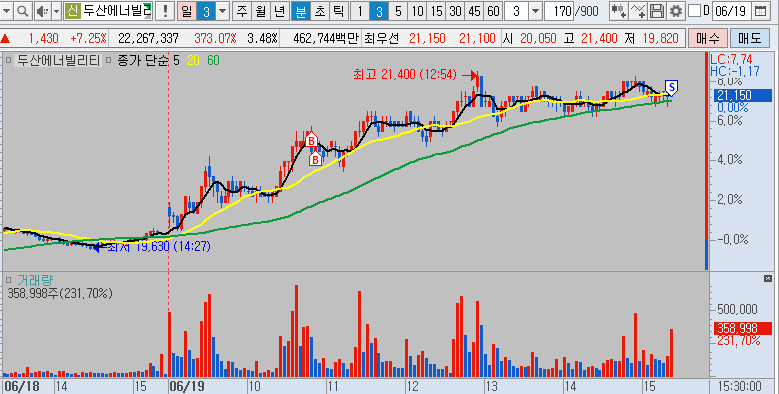The height and width of the screenshot is (394, 779).
Task: Switch chart to 년 yearly period
Action: [x=280, y=11]
